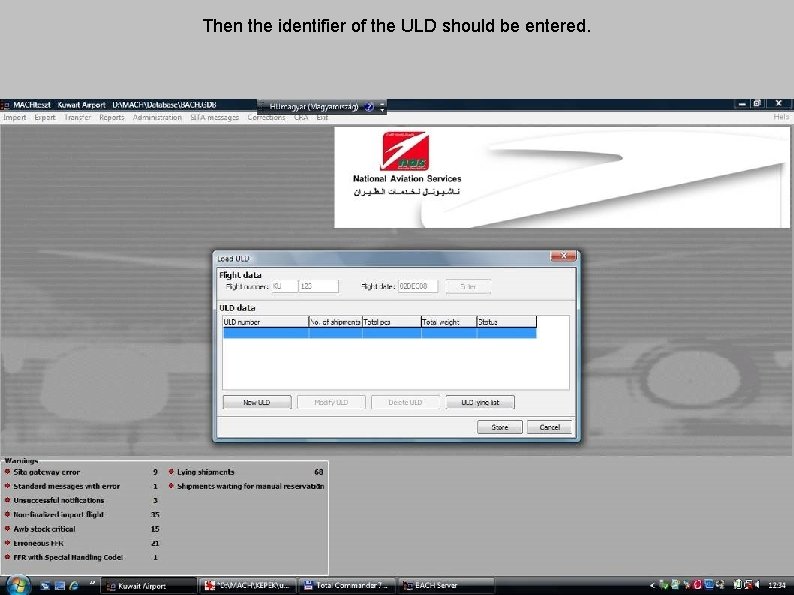Click the Status column header

pyautogui.click(x=506, y=322)
